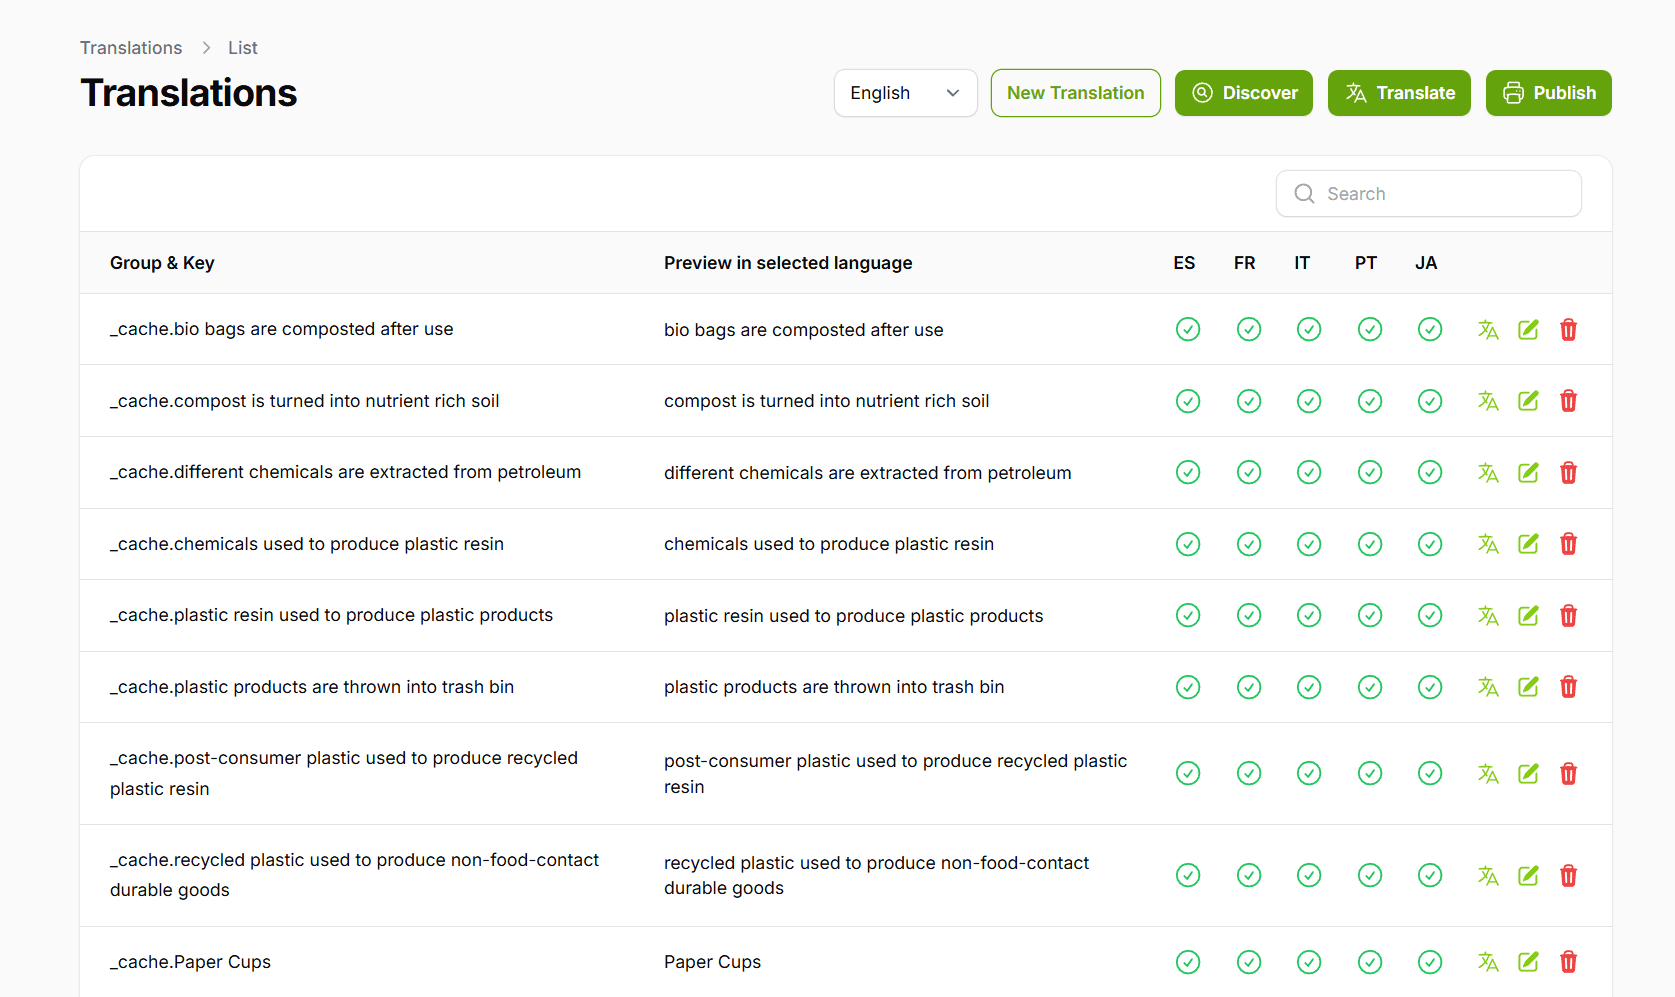Delete chemicals used to produce plastic resin row
Image resolution: width=1675 pixels, height=997 pixels.
tap(1568, 544)
